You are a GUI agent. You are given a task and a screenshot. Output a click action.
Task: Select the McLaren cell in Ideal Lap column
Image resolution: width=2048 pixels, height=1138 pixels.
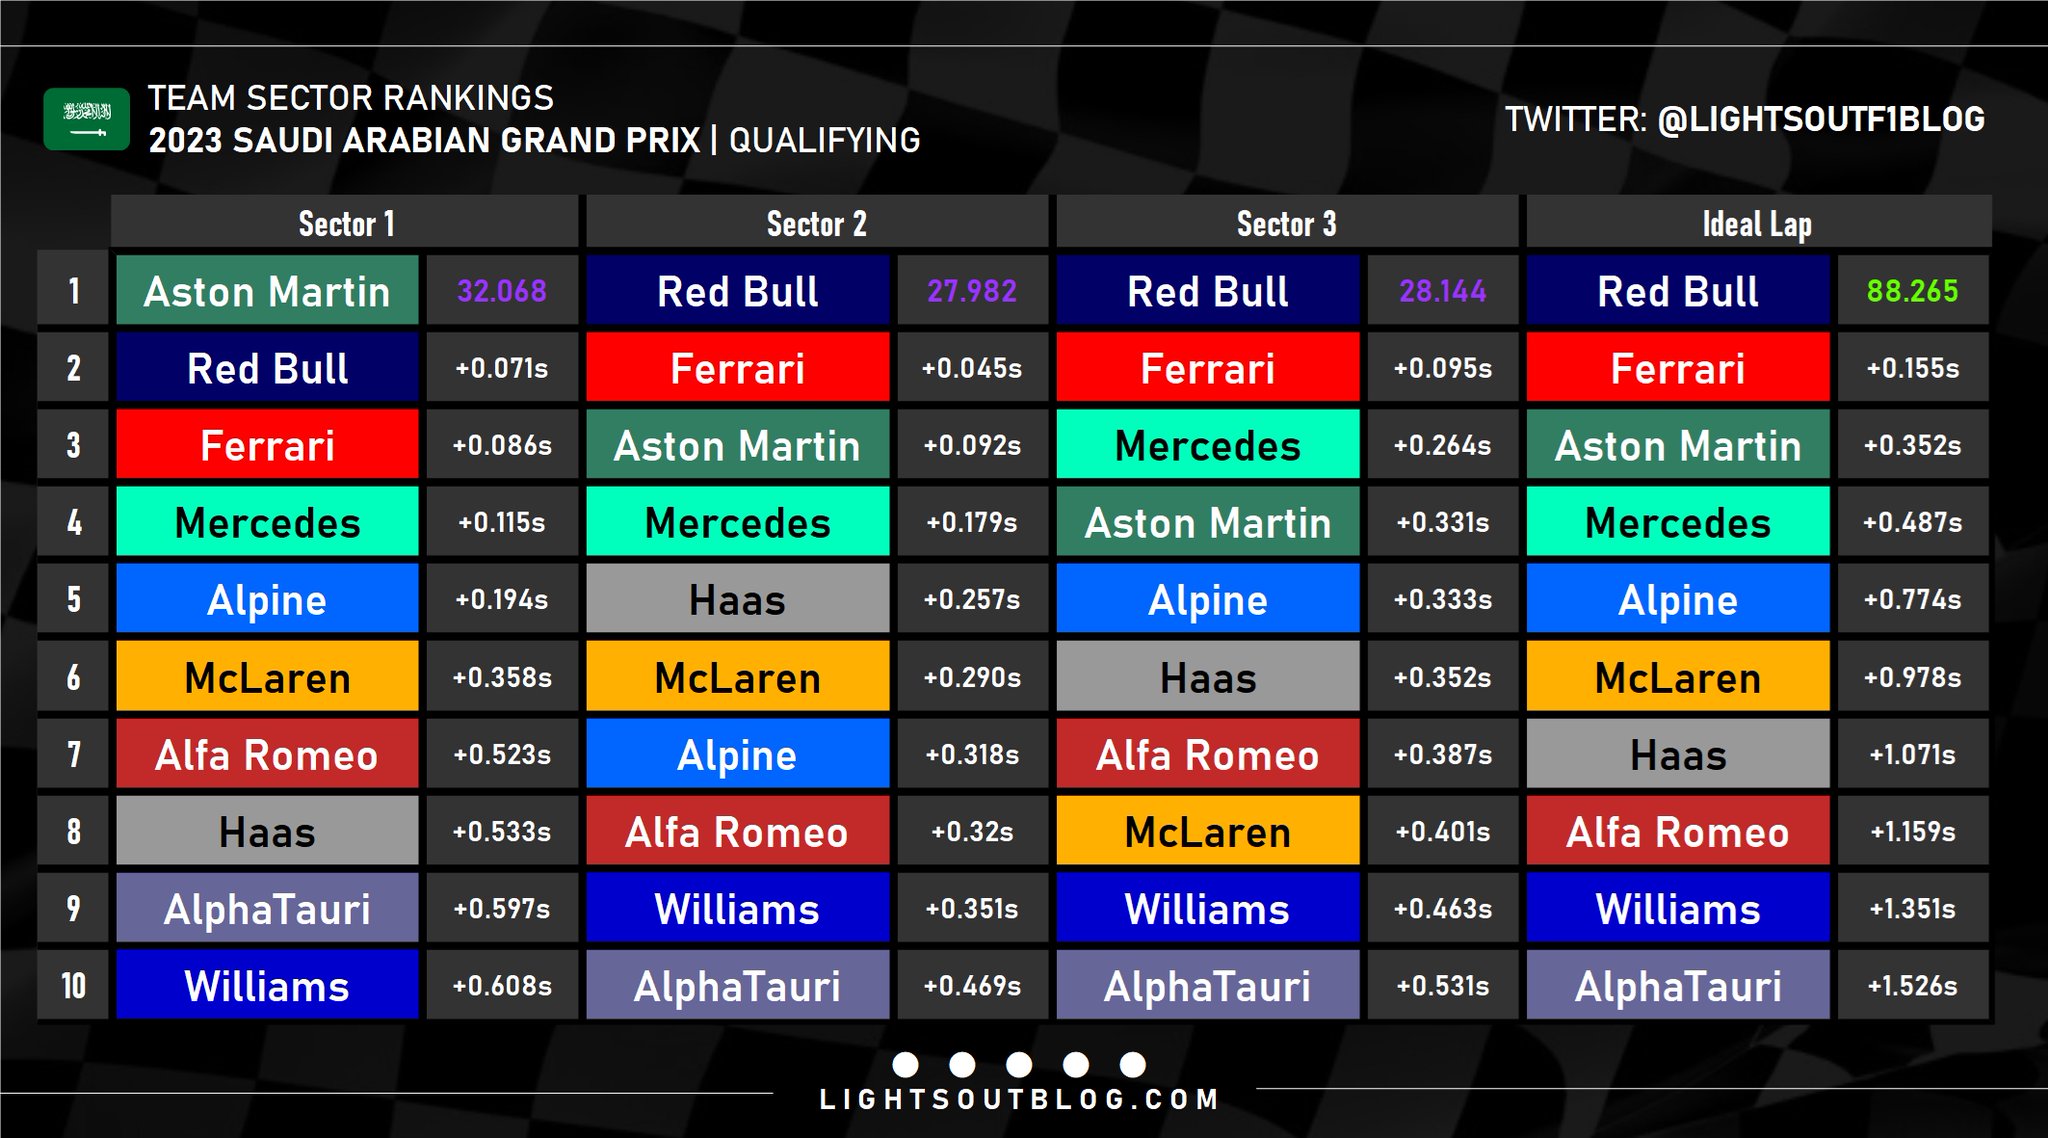(1678, 677)
